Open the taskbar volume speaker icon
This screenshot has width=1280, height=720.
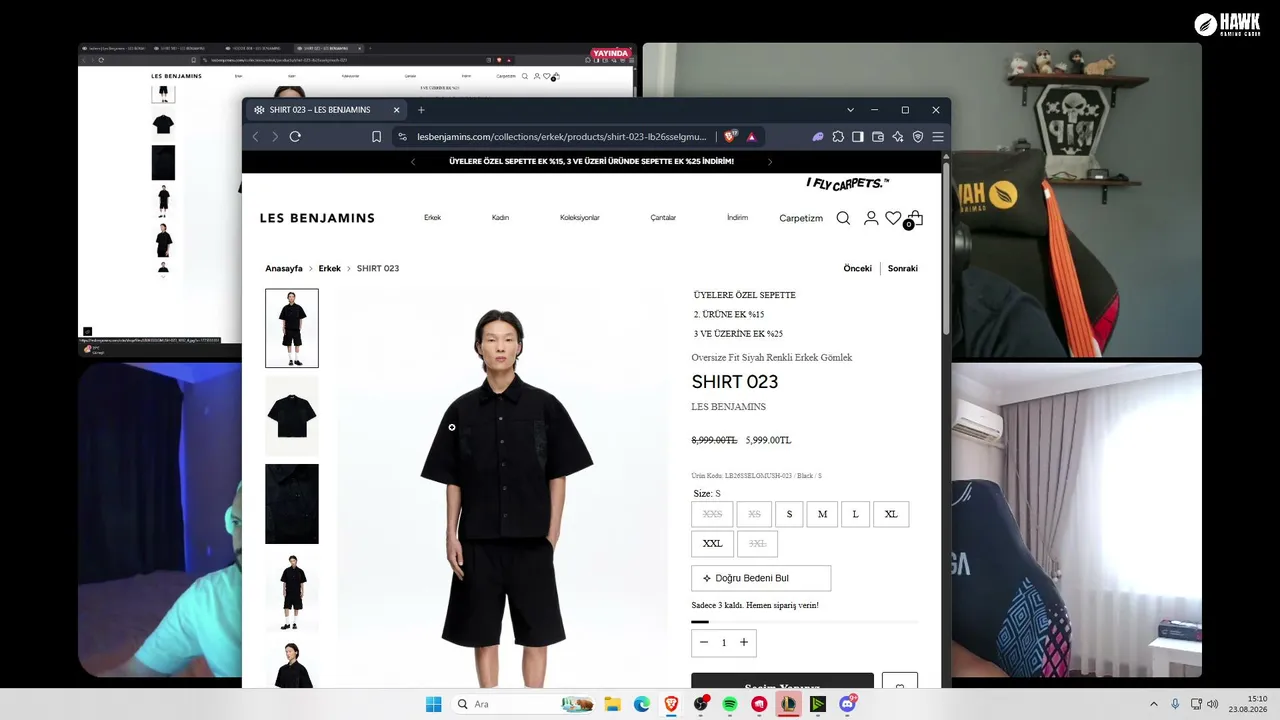pyautogui.click(x=1212, y=704)
